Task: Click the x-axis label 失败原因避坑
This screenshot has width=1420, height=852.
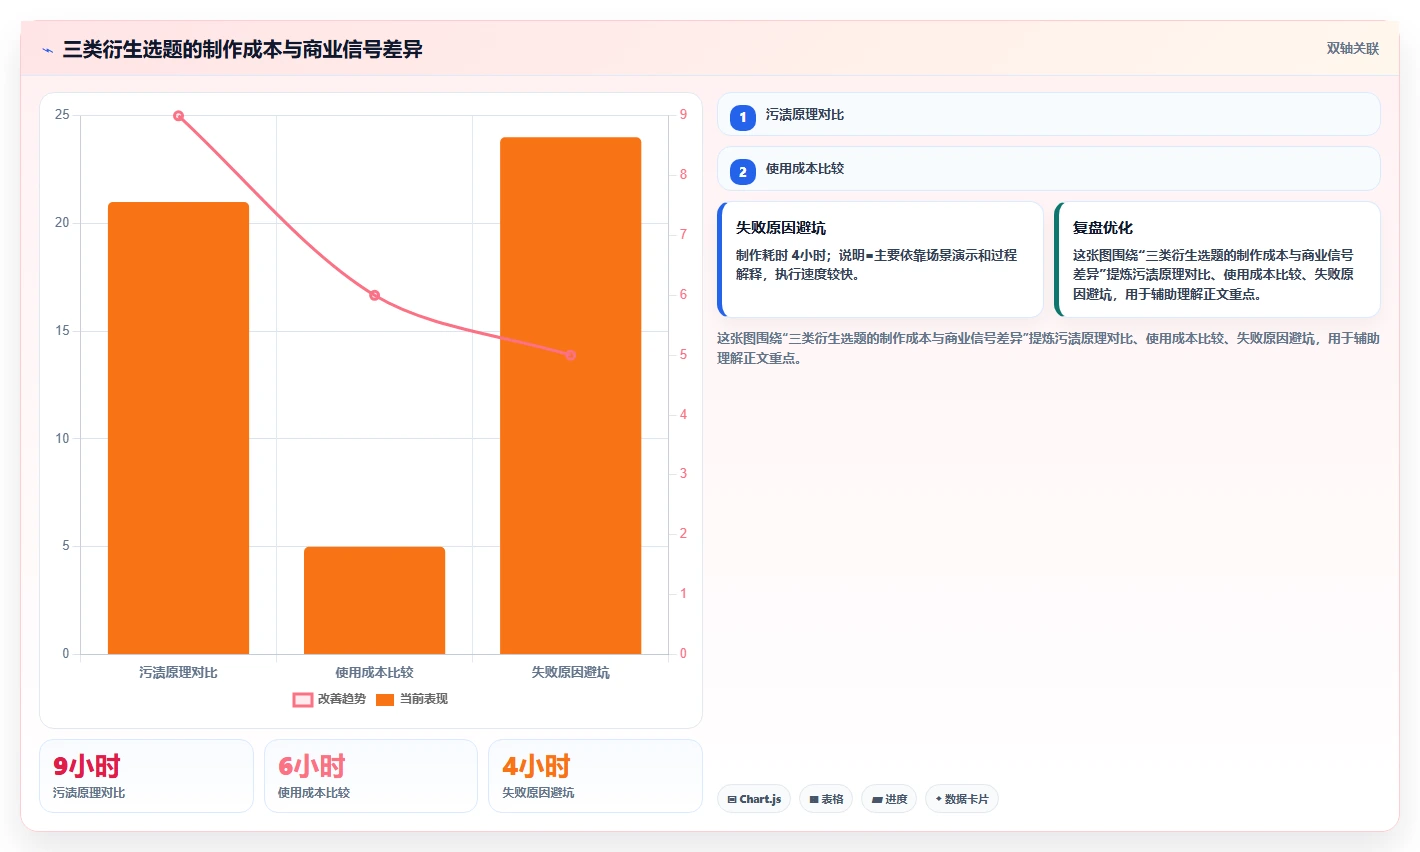Action: pos(570,673)
